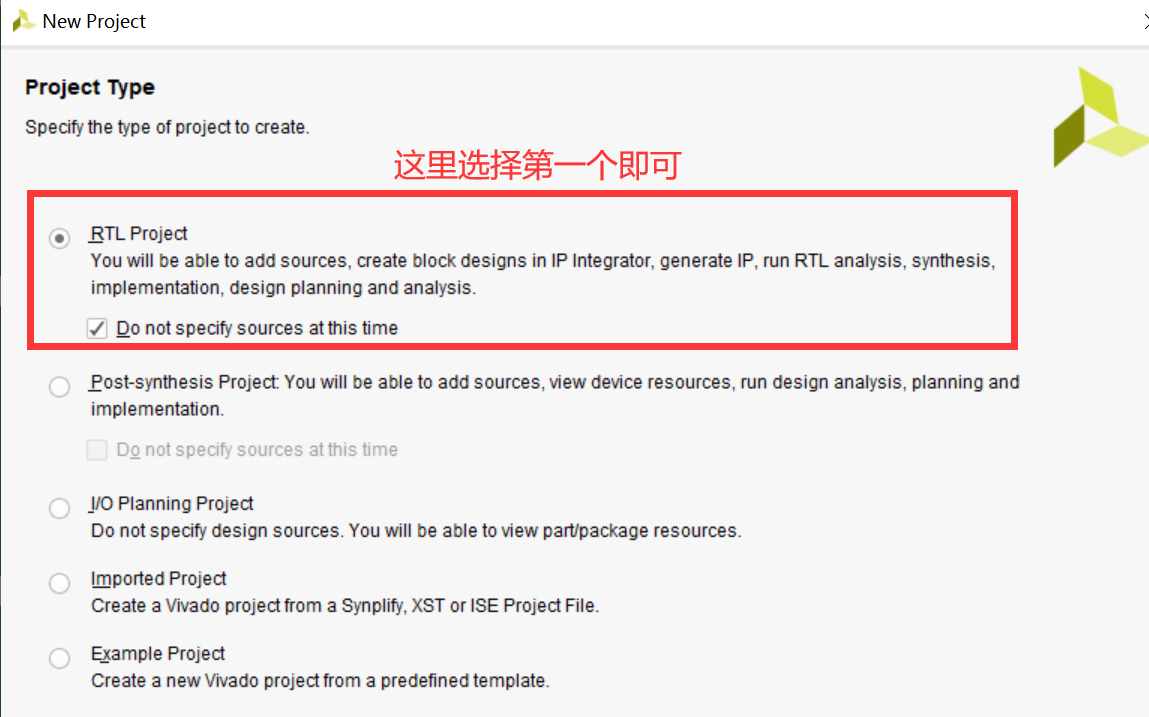Choose the Post-synthesis Project radio button

[60, 387]
